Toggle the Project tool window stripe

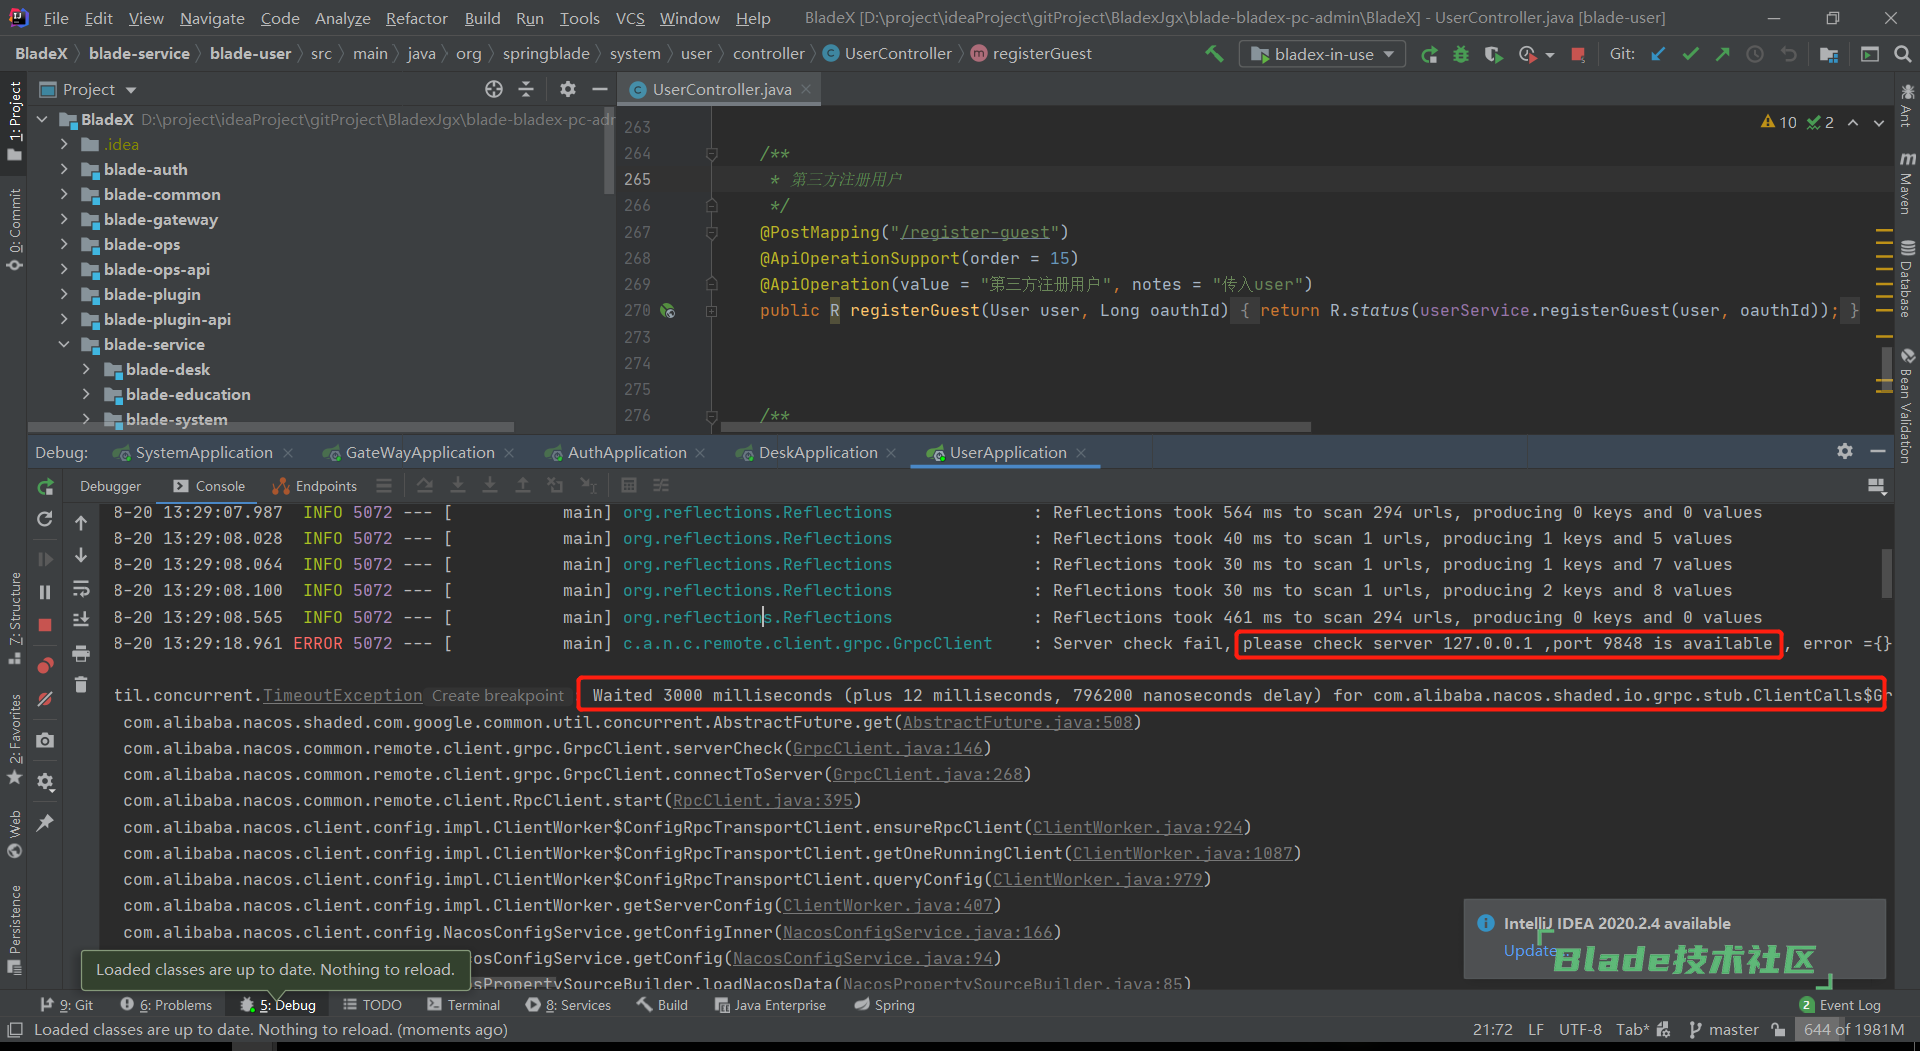(14, 120)
